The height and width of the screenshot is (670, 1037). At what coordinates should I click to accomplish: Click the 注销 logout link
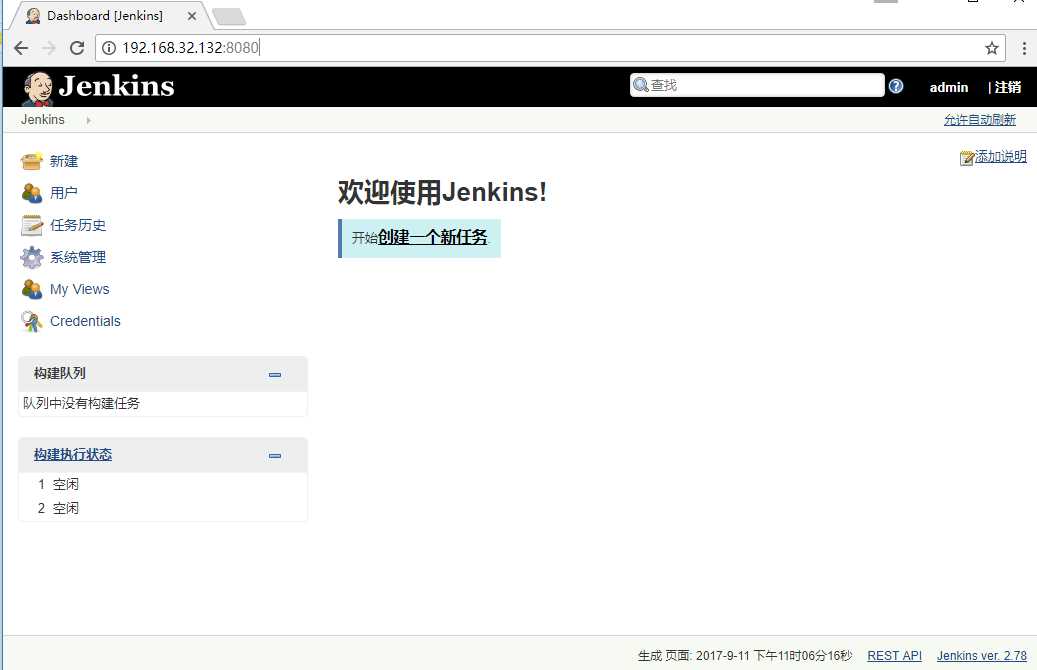click(1008, 87)
